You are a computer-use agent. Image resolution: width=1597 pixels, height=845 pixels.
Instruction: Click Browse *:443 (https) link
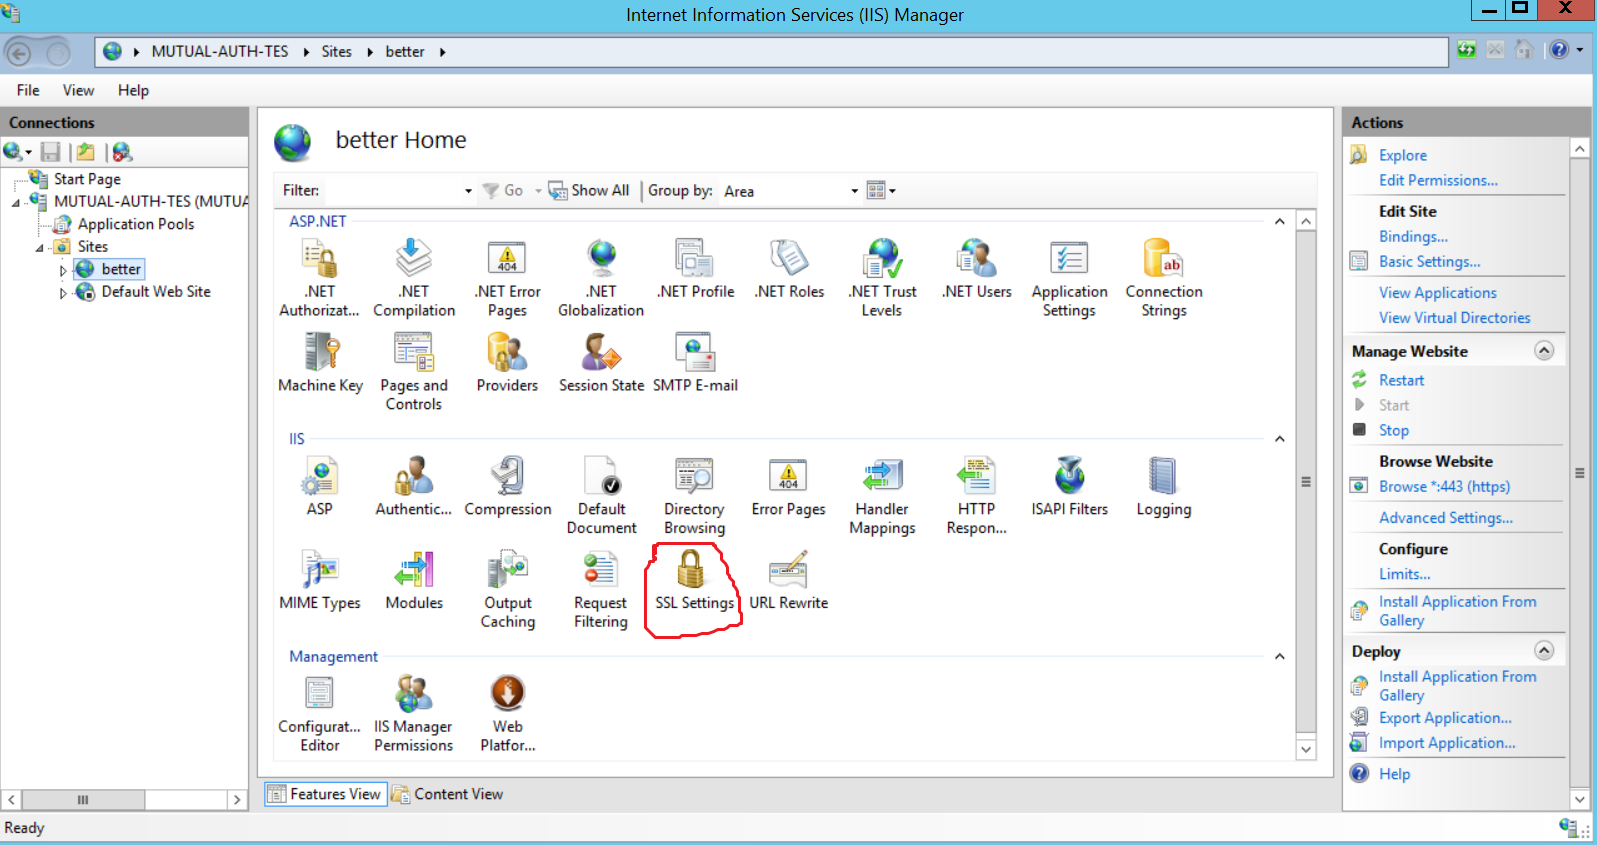[1444, 486]
